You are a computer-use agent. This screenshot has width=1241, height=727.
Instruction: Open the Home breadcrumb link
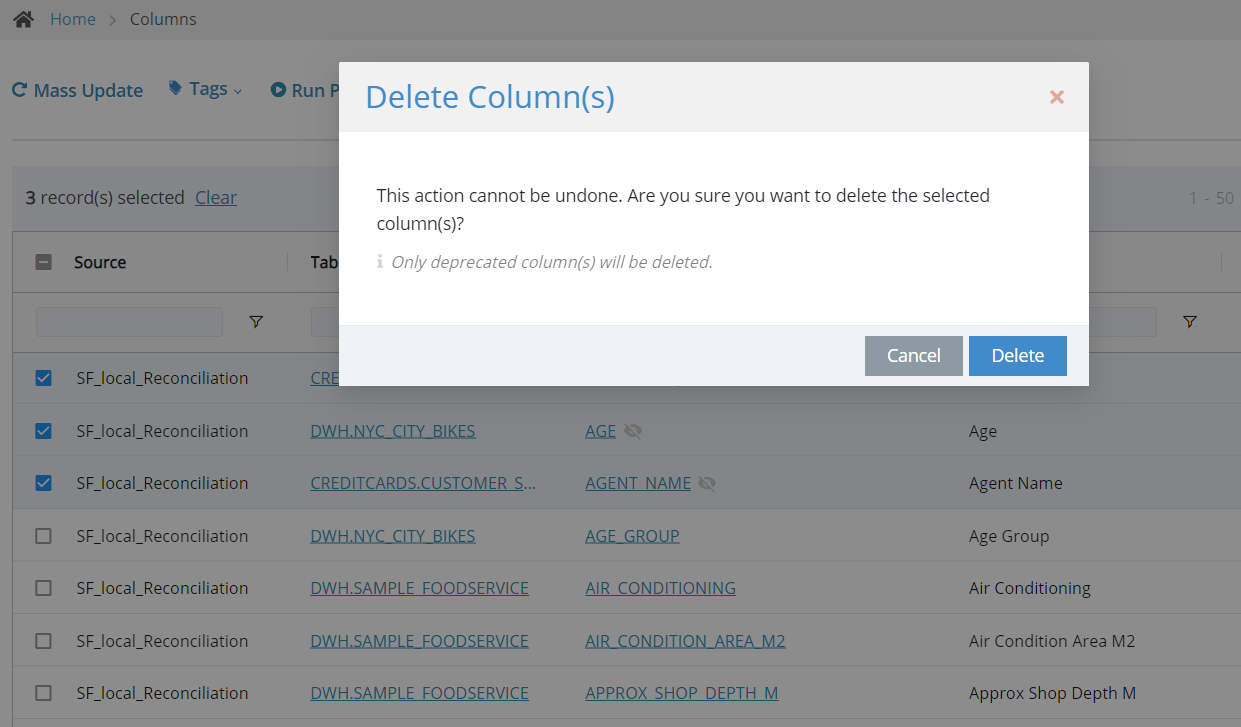click(x=73, y=19)
